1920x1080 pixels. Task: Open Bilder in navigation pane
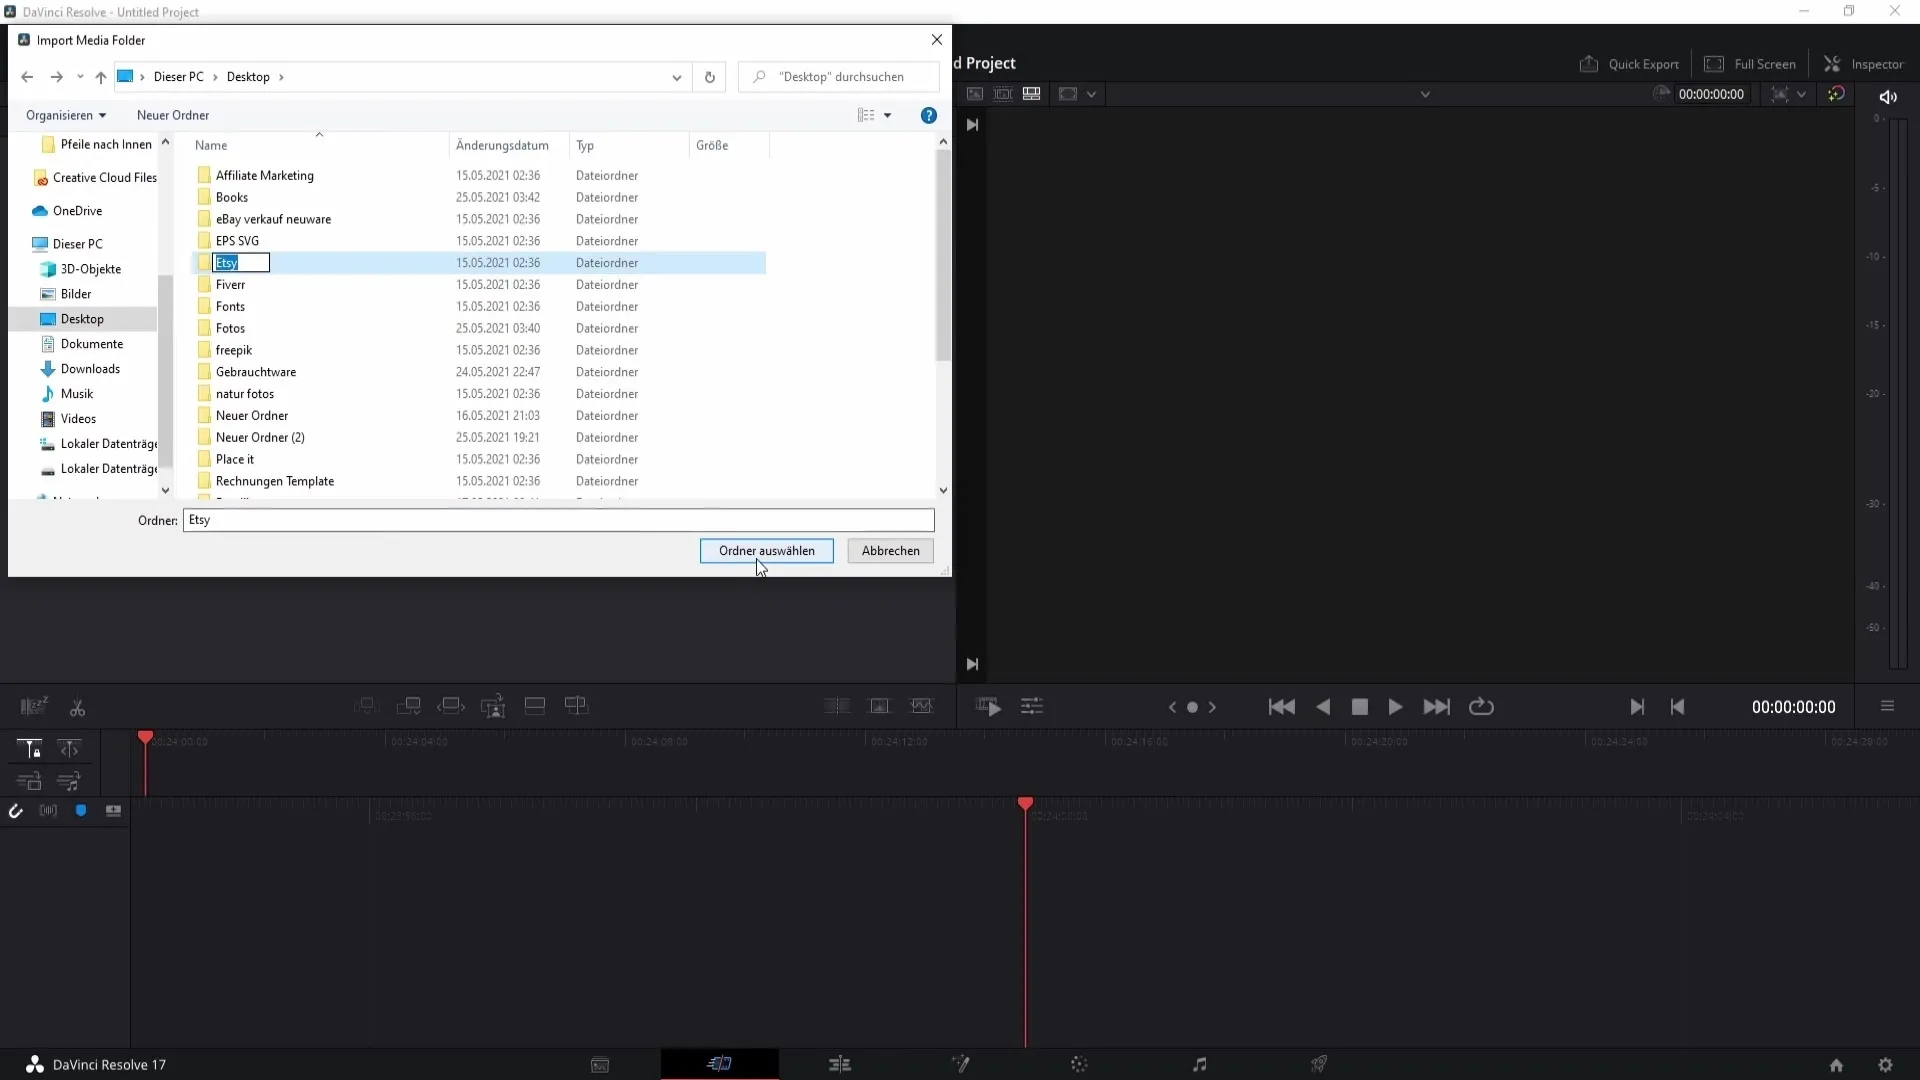click(75, 294)
